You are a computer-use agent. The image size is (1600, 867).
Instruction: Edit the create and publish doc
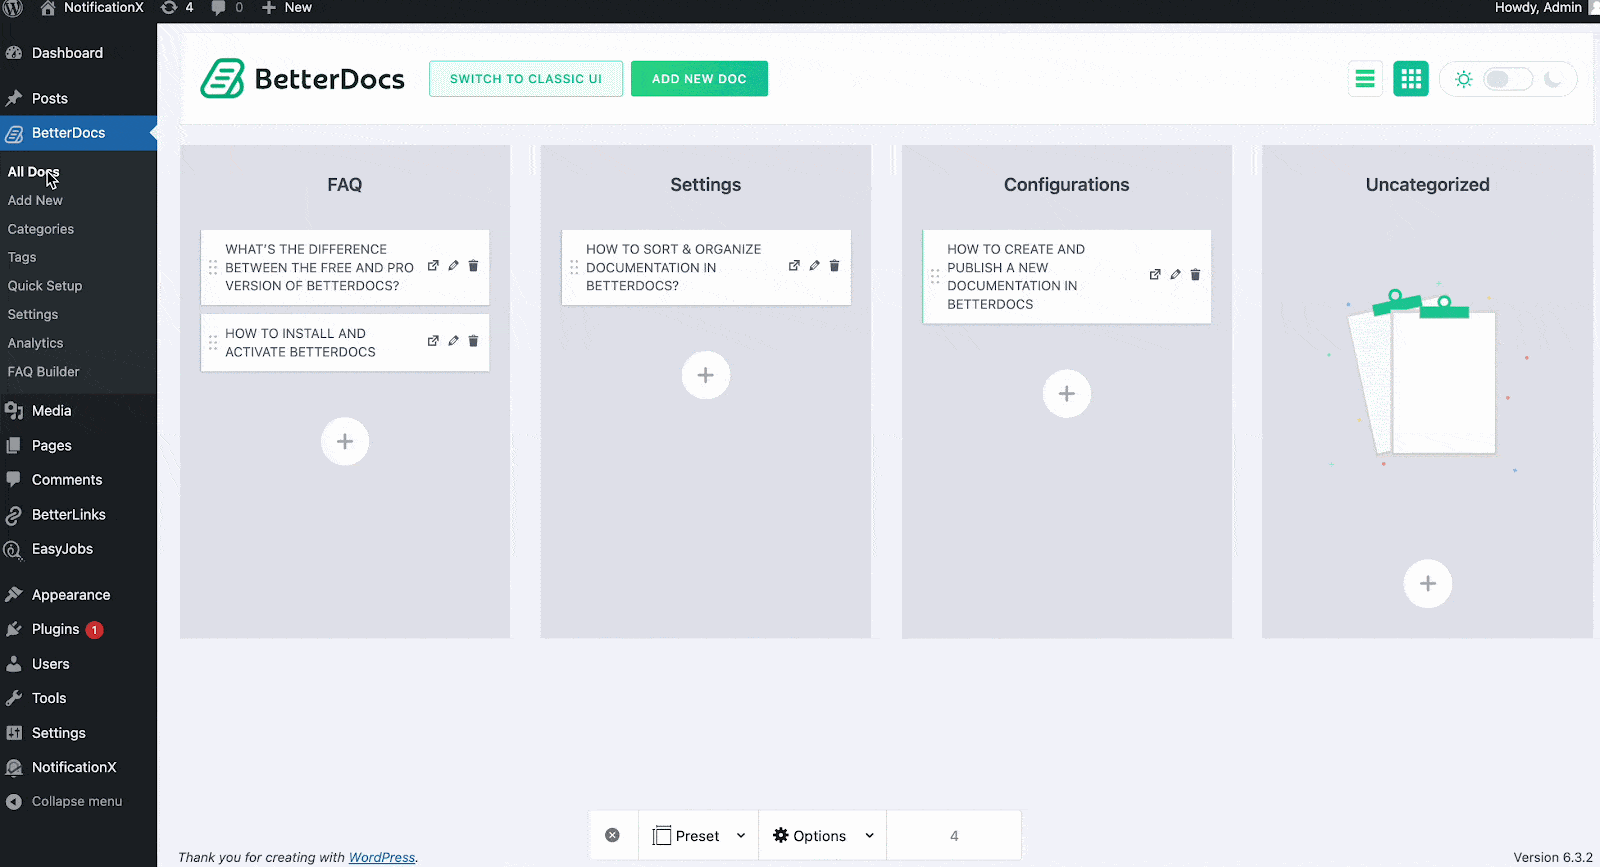[1175, 274]
